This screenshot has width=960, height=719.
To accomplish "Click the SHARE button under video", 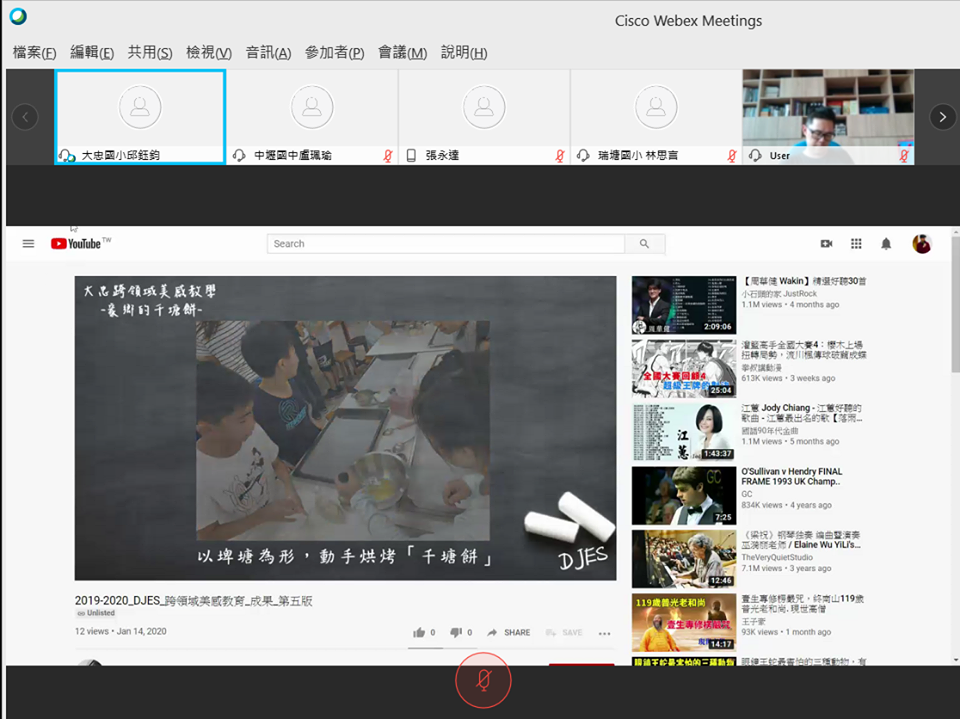I will point(509,633).
